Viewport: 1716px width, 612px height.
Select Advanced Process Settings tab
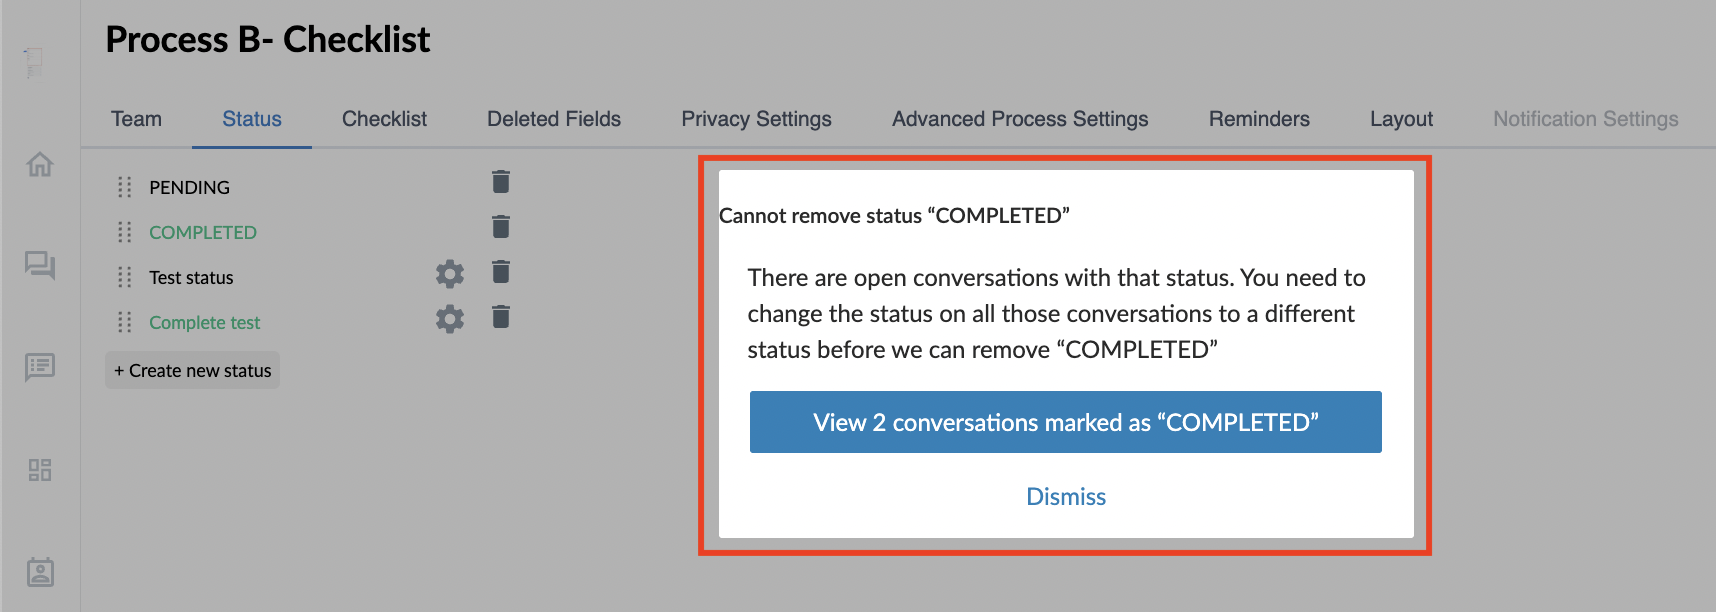click(x=1020, y=119)
